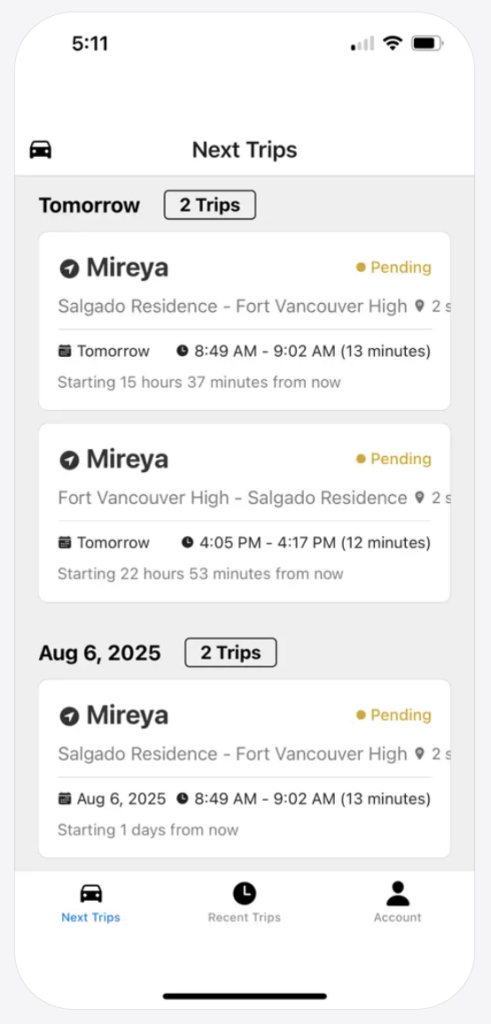Go to the Account tab

398,903
